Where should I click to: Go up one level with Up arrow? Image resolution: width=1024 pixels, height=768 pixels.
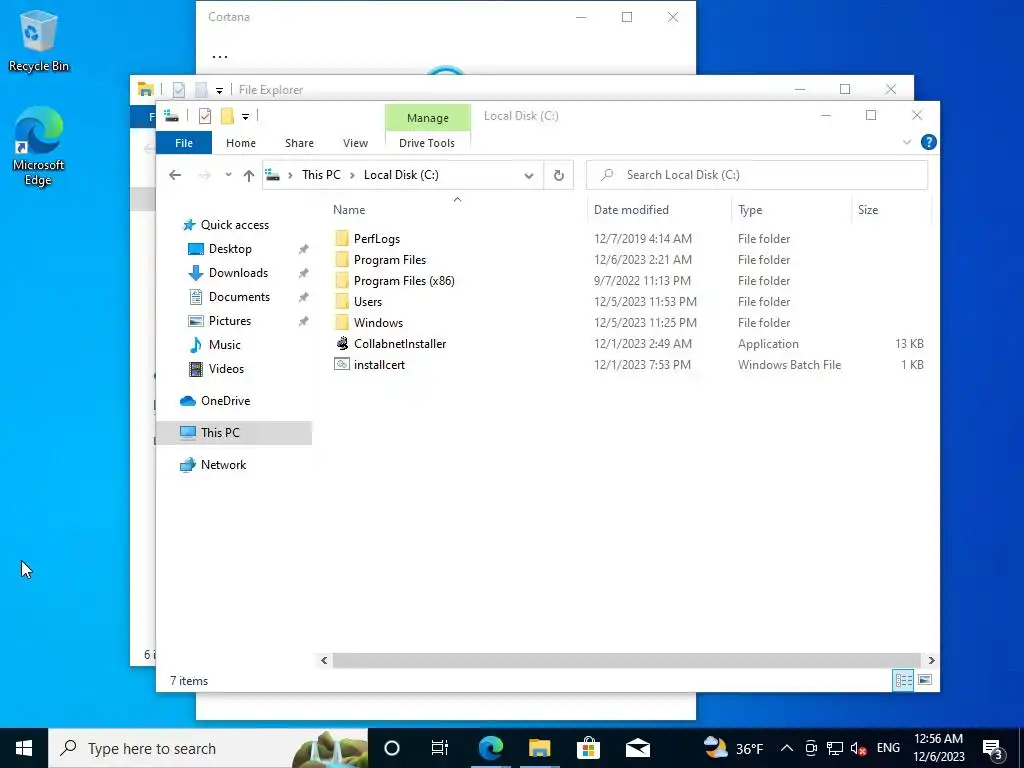click(248, 175)
